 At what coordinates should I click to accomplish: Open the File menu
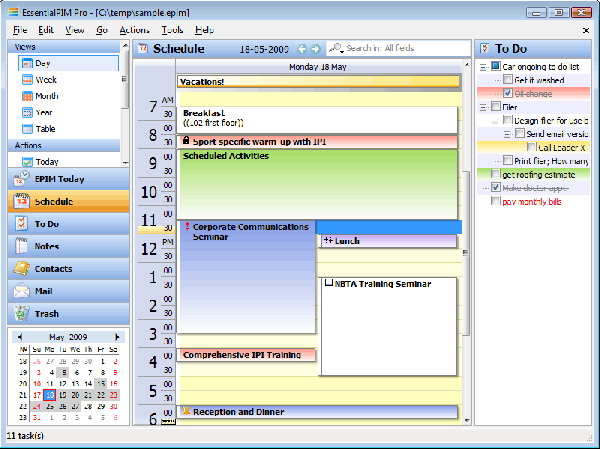(x=20, y=30)
